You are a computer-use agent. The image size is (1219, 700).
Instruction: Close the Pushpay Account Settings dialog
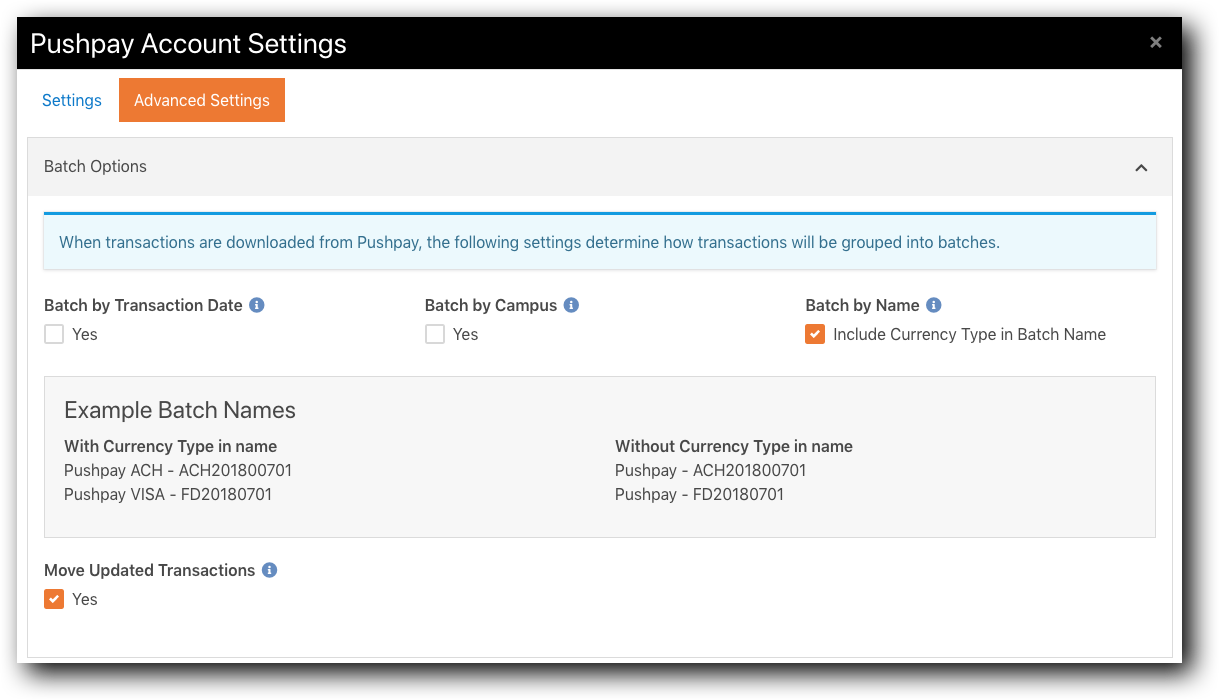(x=1155, y=42)
